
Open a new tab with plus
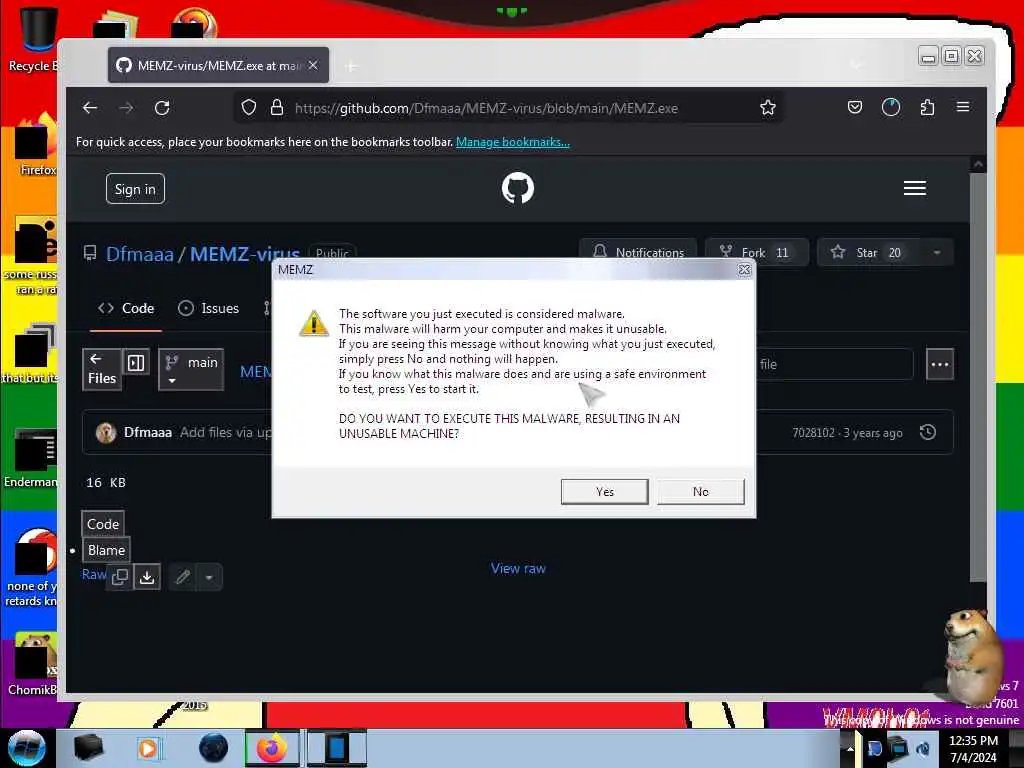click(x=351, y=66)
